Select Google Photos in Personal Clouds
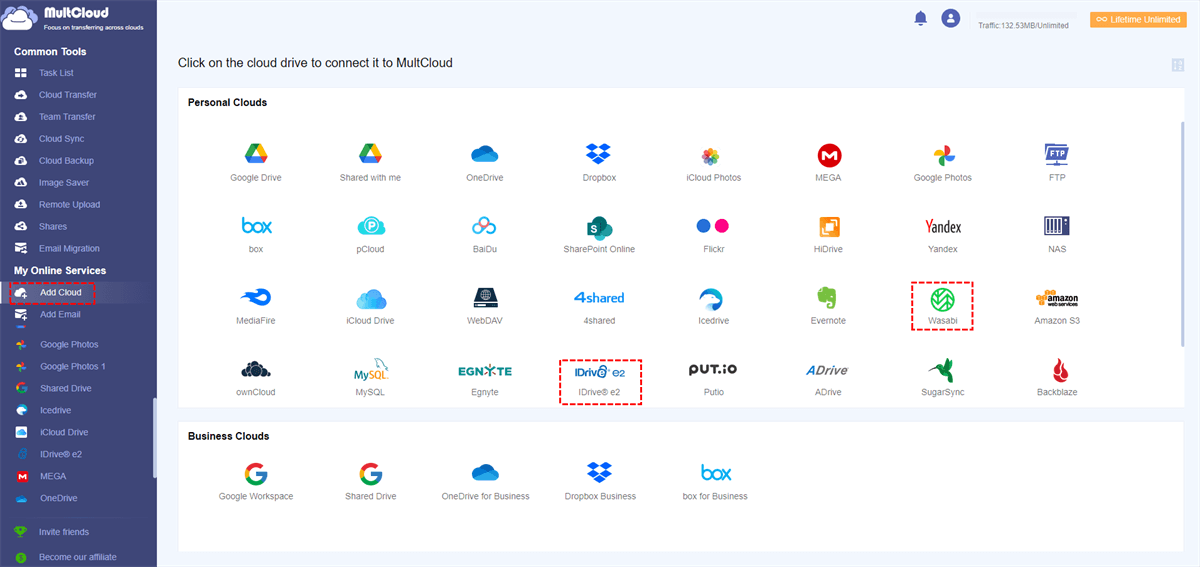Viewport: 1200px width, 567px height. click(942, 163)
